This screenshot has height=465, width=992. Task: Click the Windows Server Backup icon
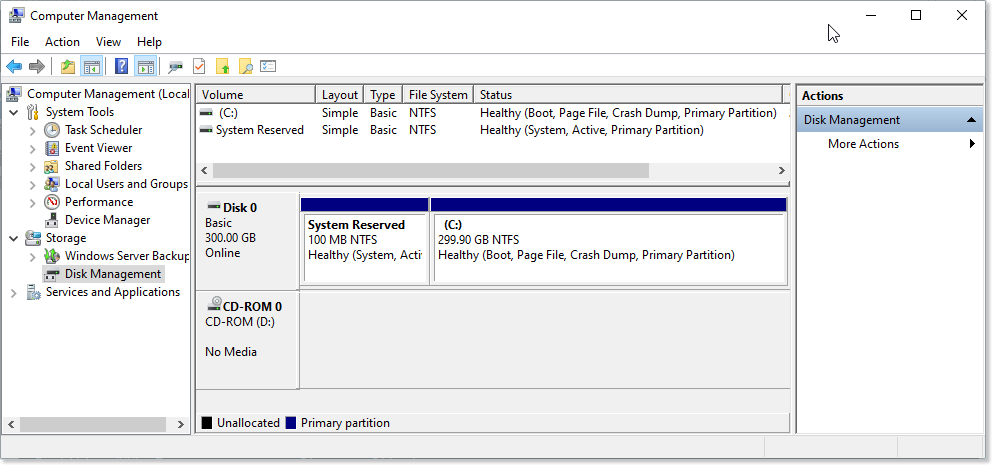click(52, 256)
